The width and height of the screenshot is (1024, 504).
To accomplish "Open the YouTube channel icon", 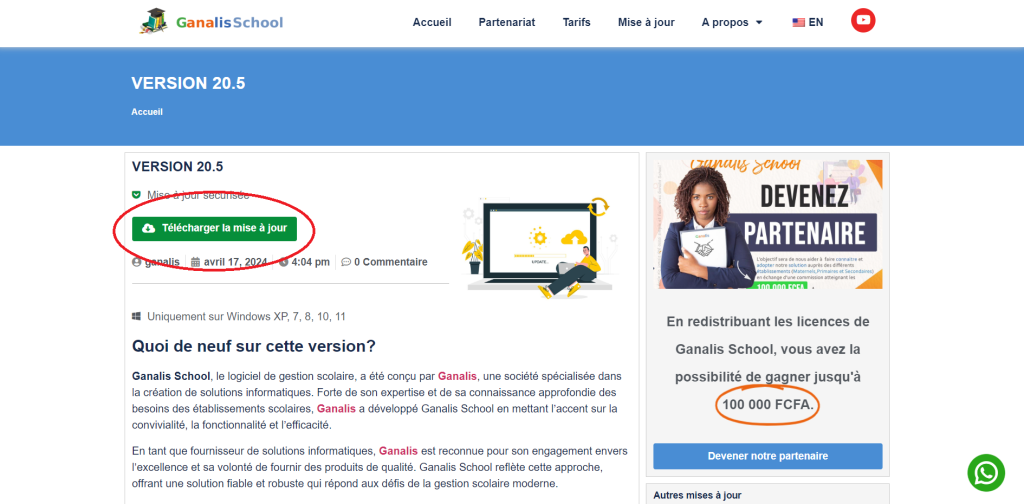I will [863, 20].
